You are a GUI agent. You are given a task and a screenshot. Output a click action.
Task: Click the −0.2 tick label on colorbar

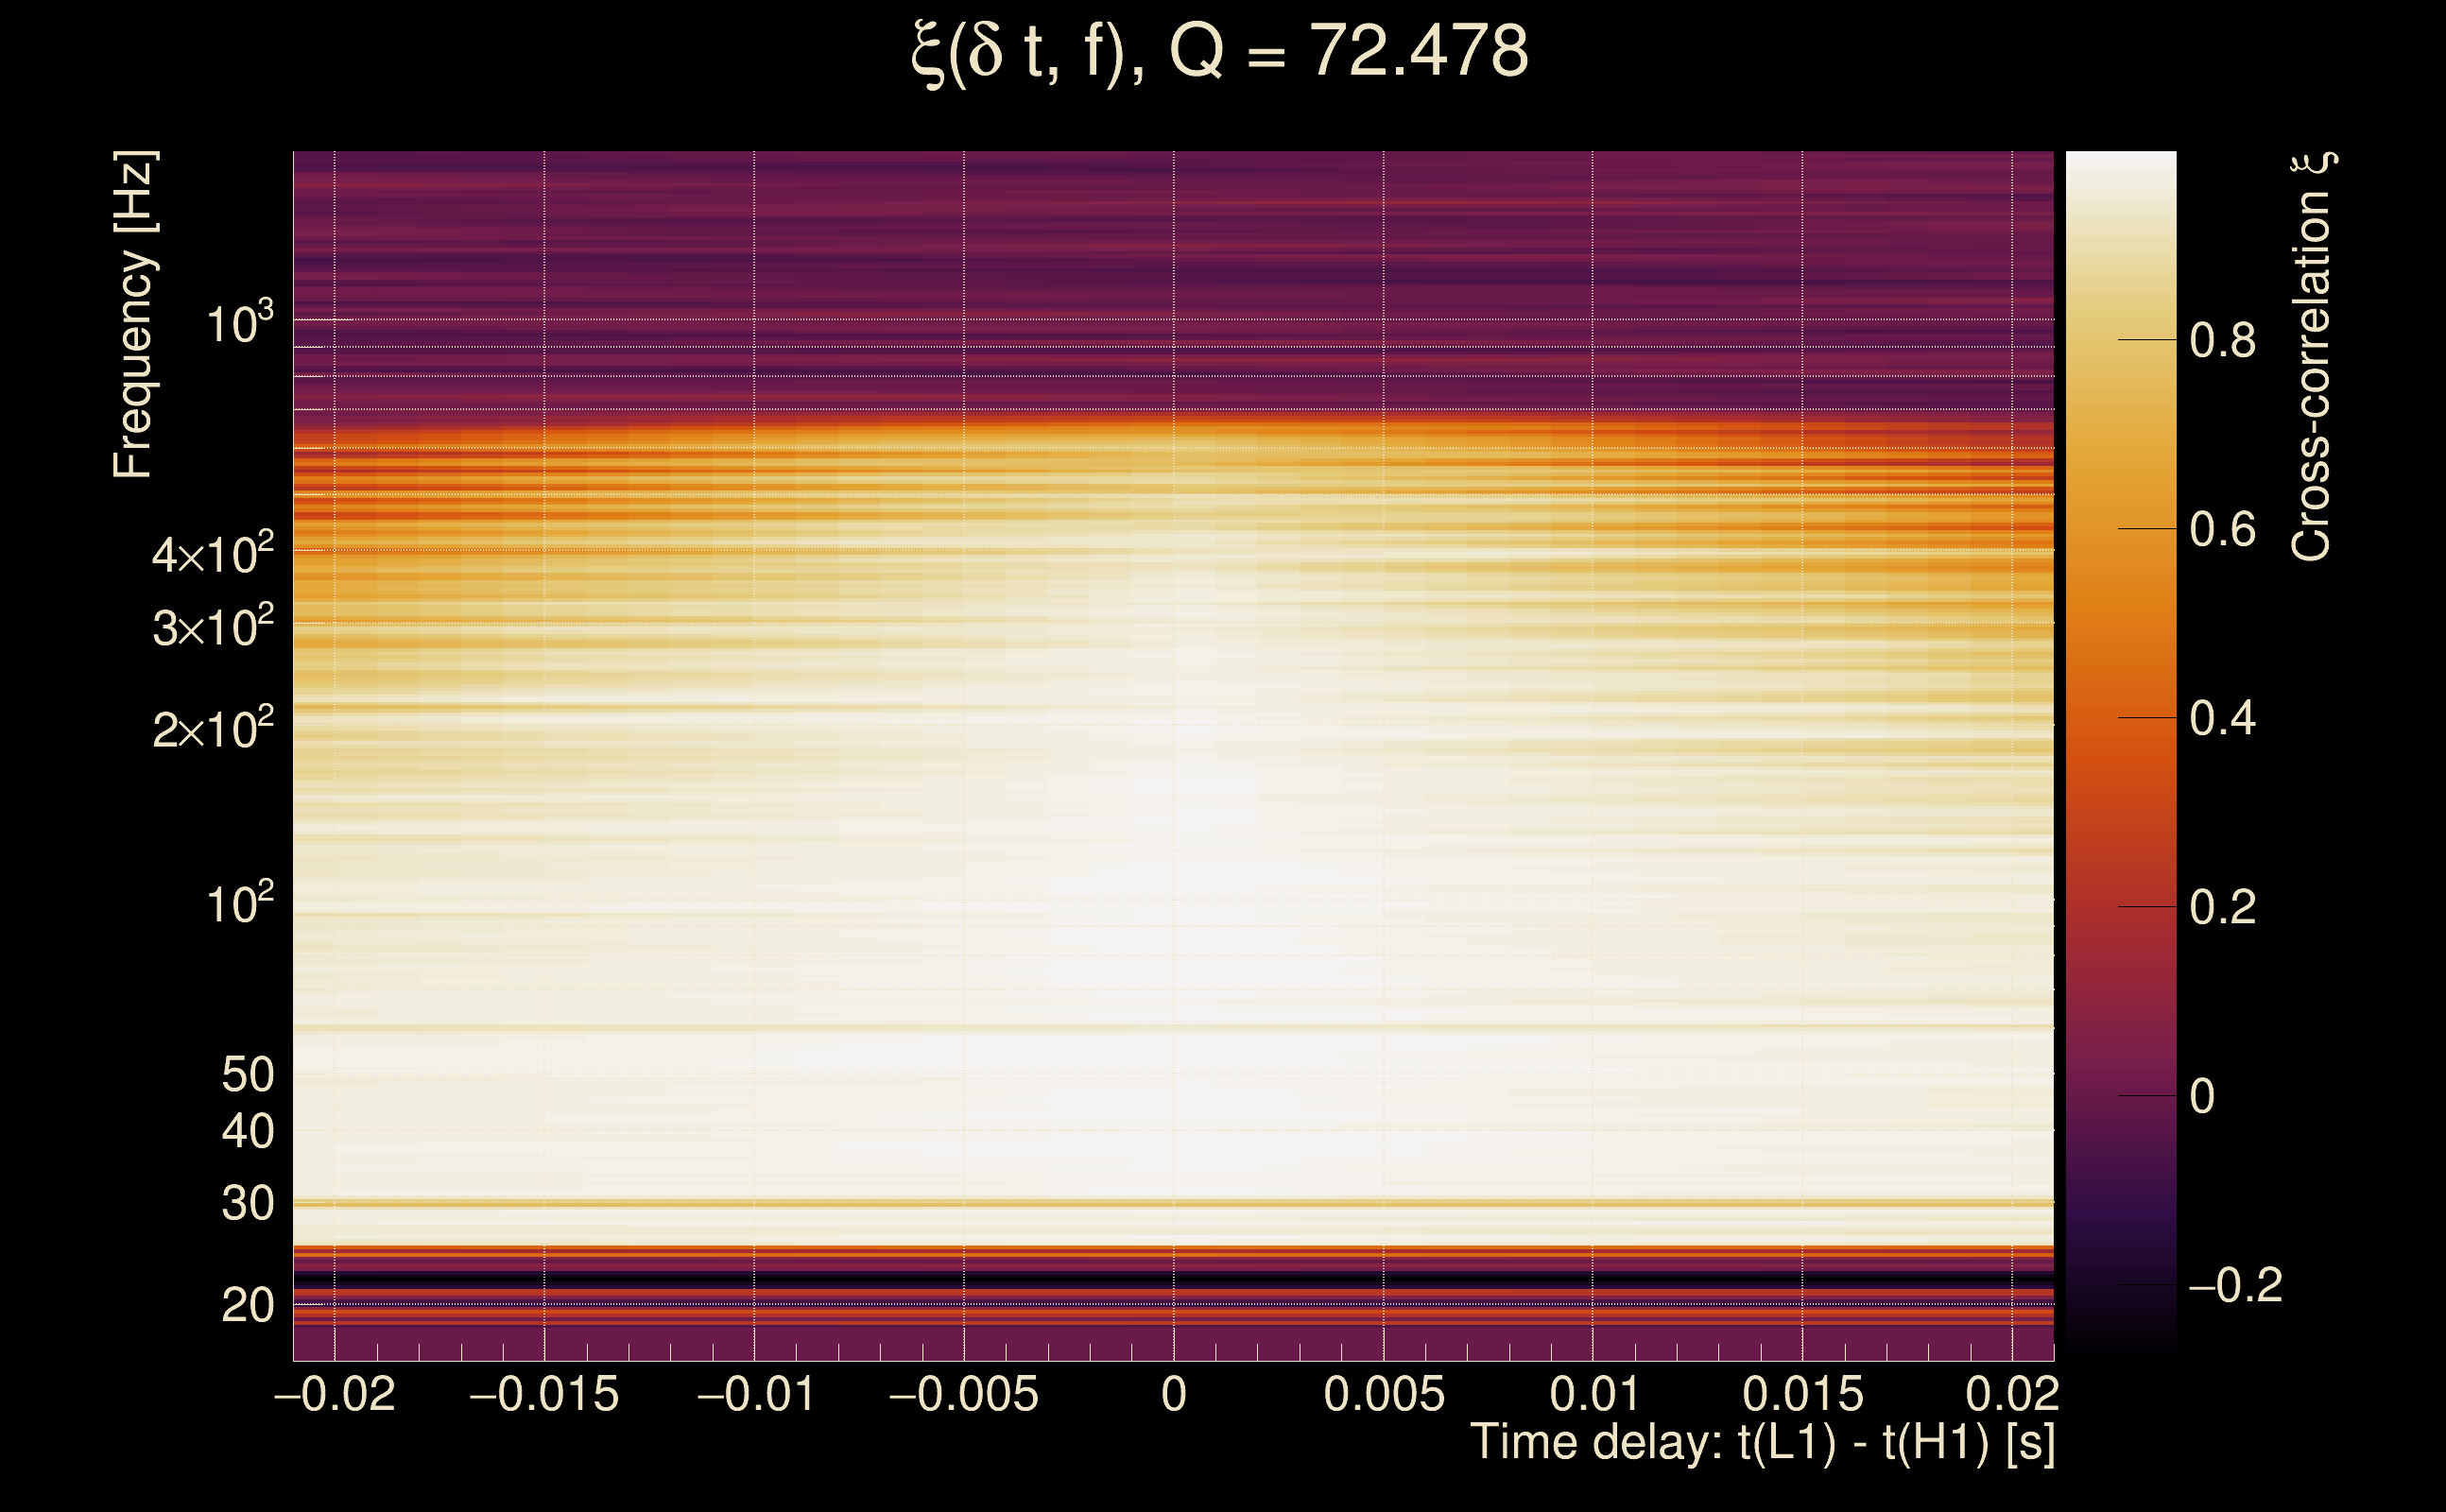(2235, 1285)
